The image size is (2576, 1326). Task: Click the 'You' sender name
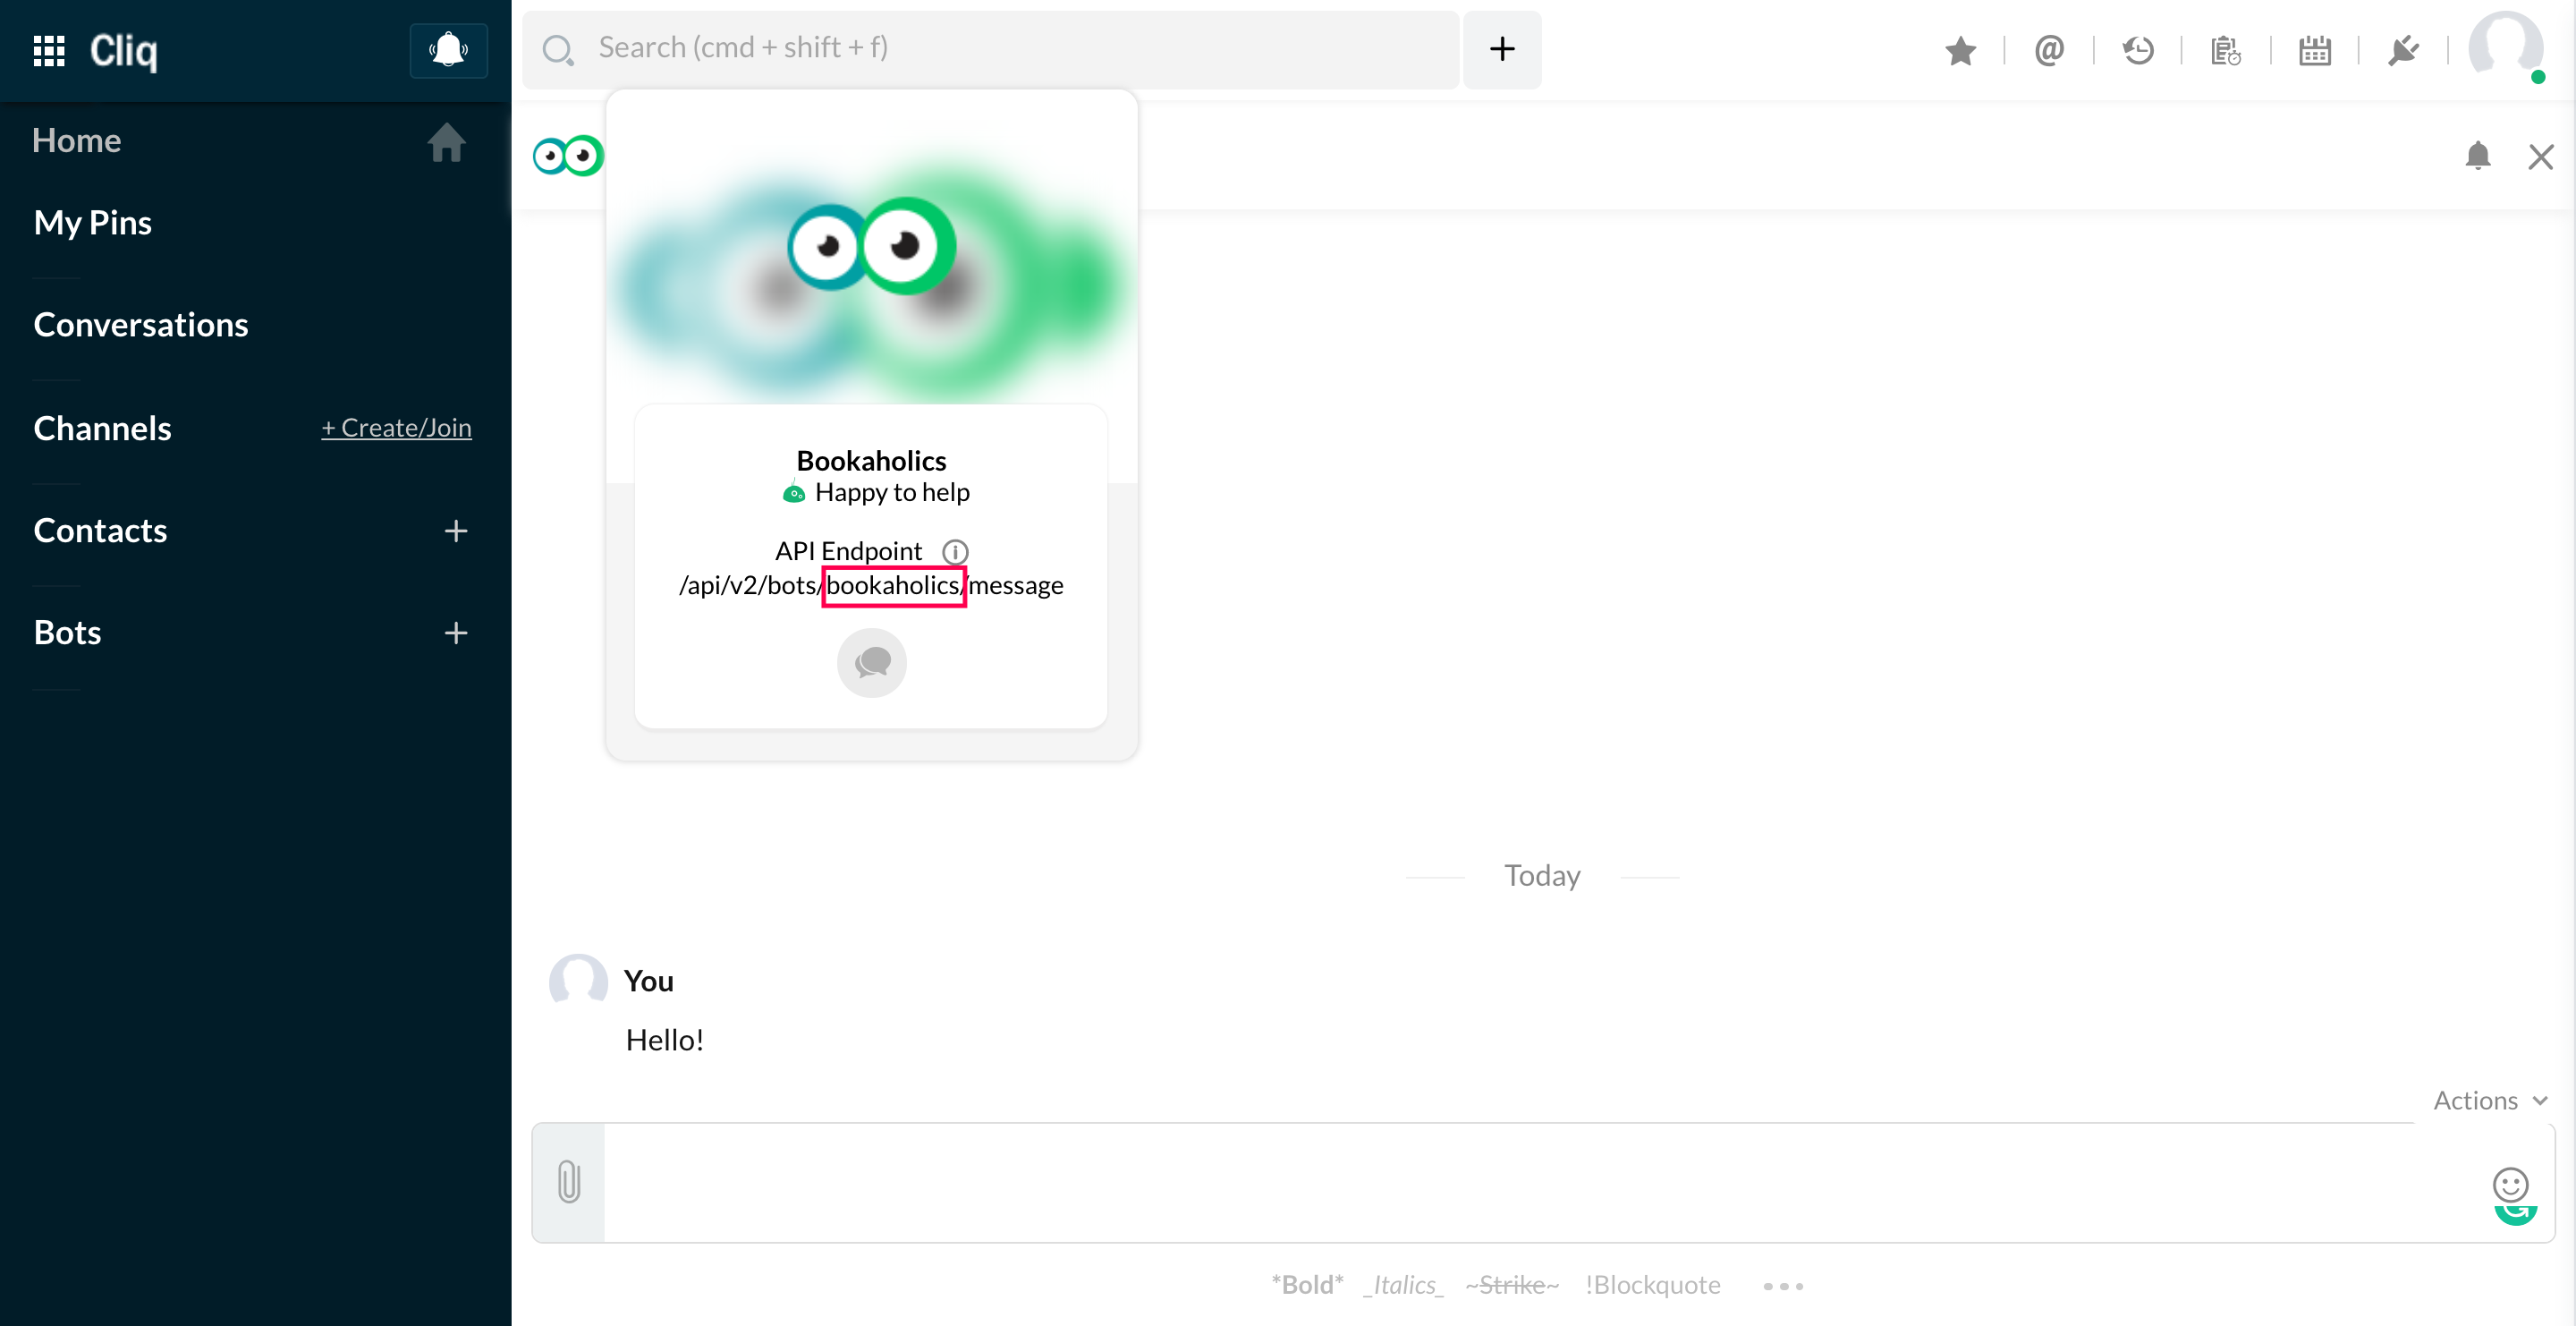click(x=648, y=981)
